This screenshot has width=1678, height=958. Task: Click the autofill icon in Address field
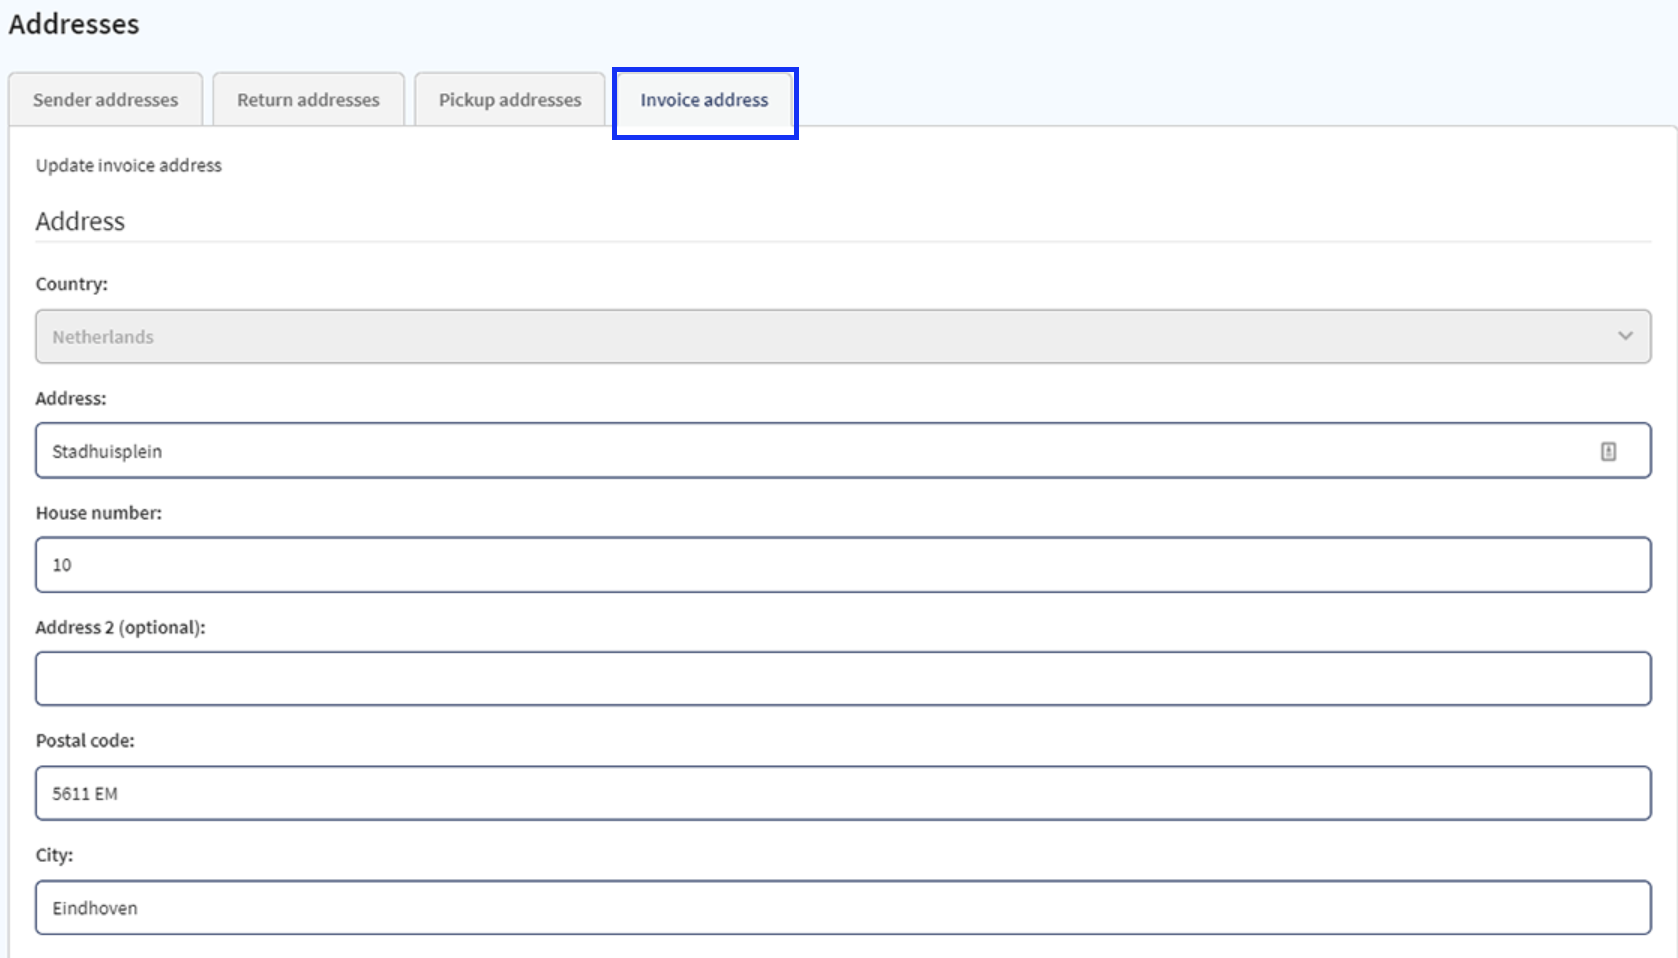pos(1608,451)
